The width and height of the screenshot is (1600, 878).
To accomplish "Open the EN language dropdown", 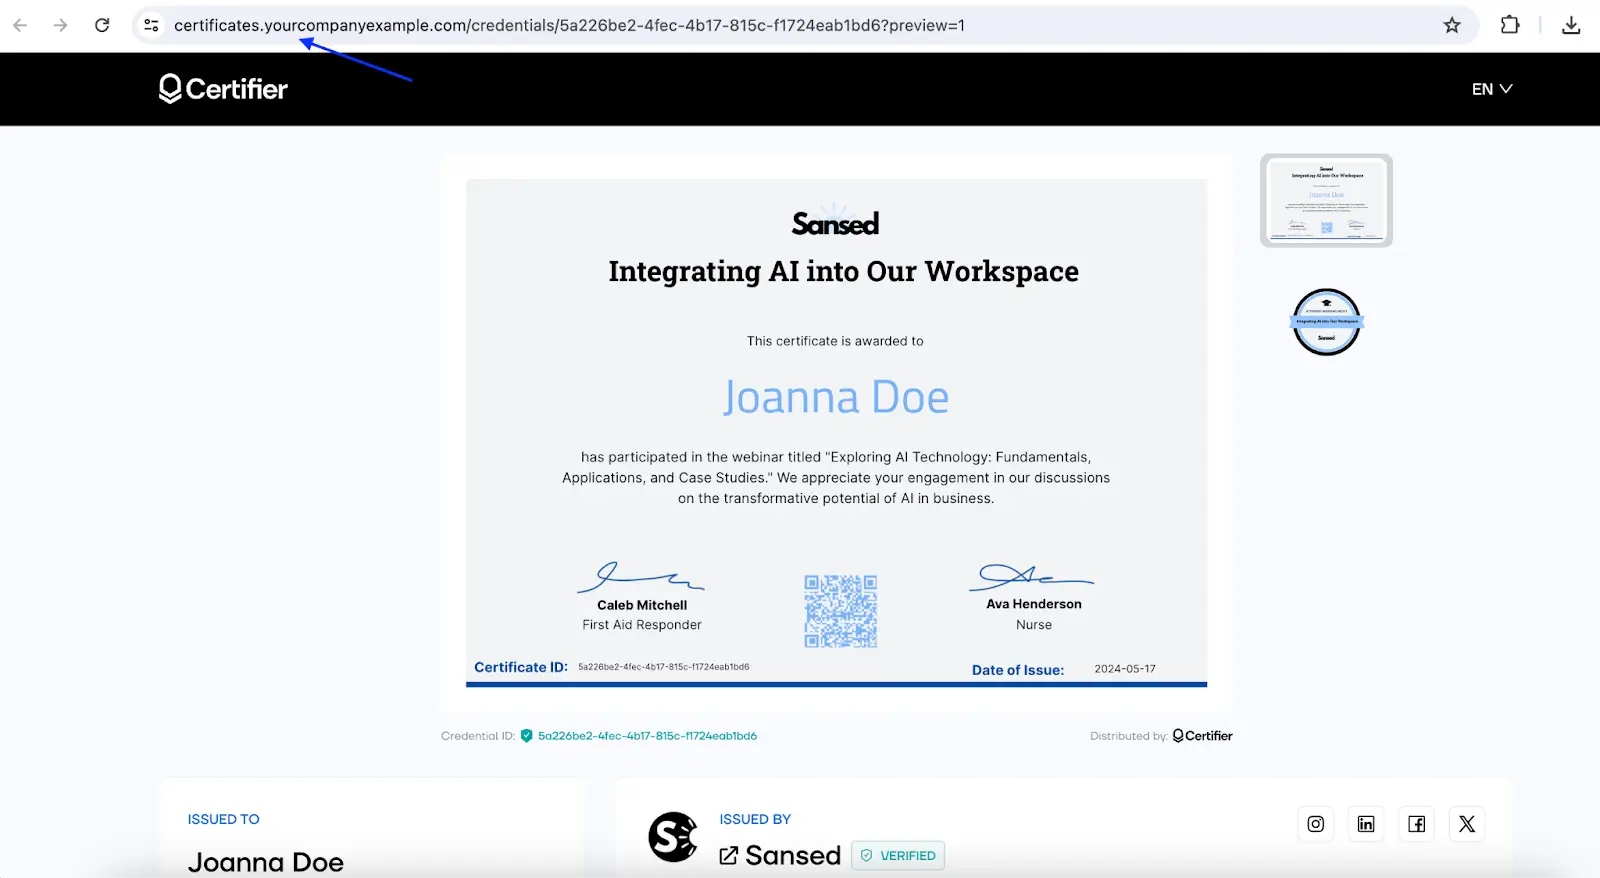I will 1492,89.
